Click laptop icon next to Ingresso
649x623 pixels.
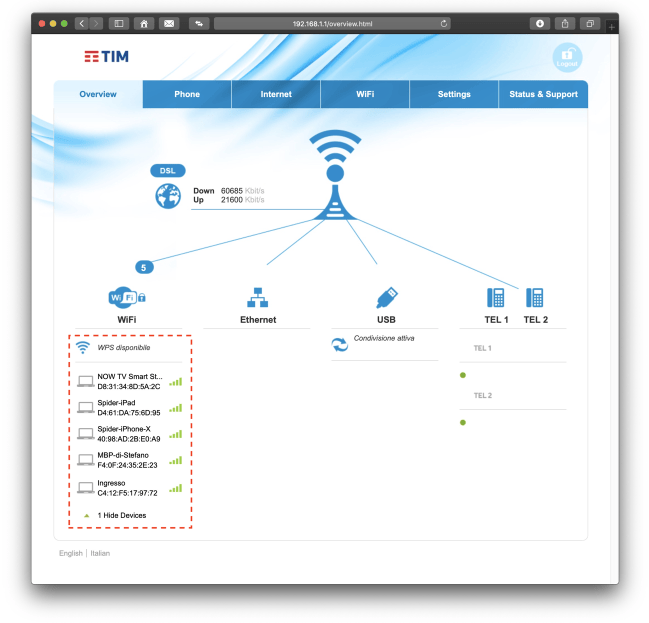tap(86, 488)
